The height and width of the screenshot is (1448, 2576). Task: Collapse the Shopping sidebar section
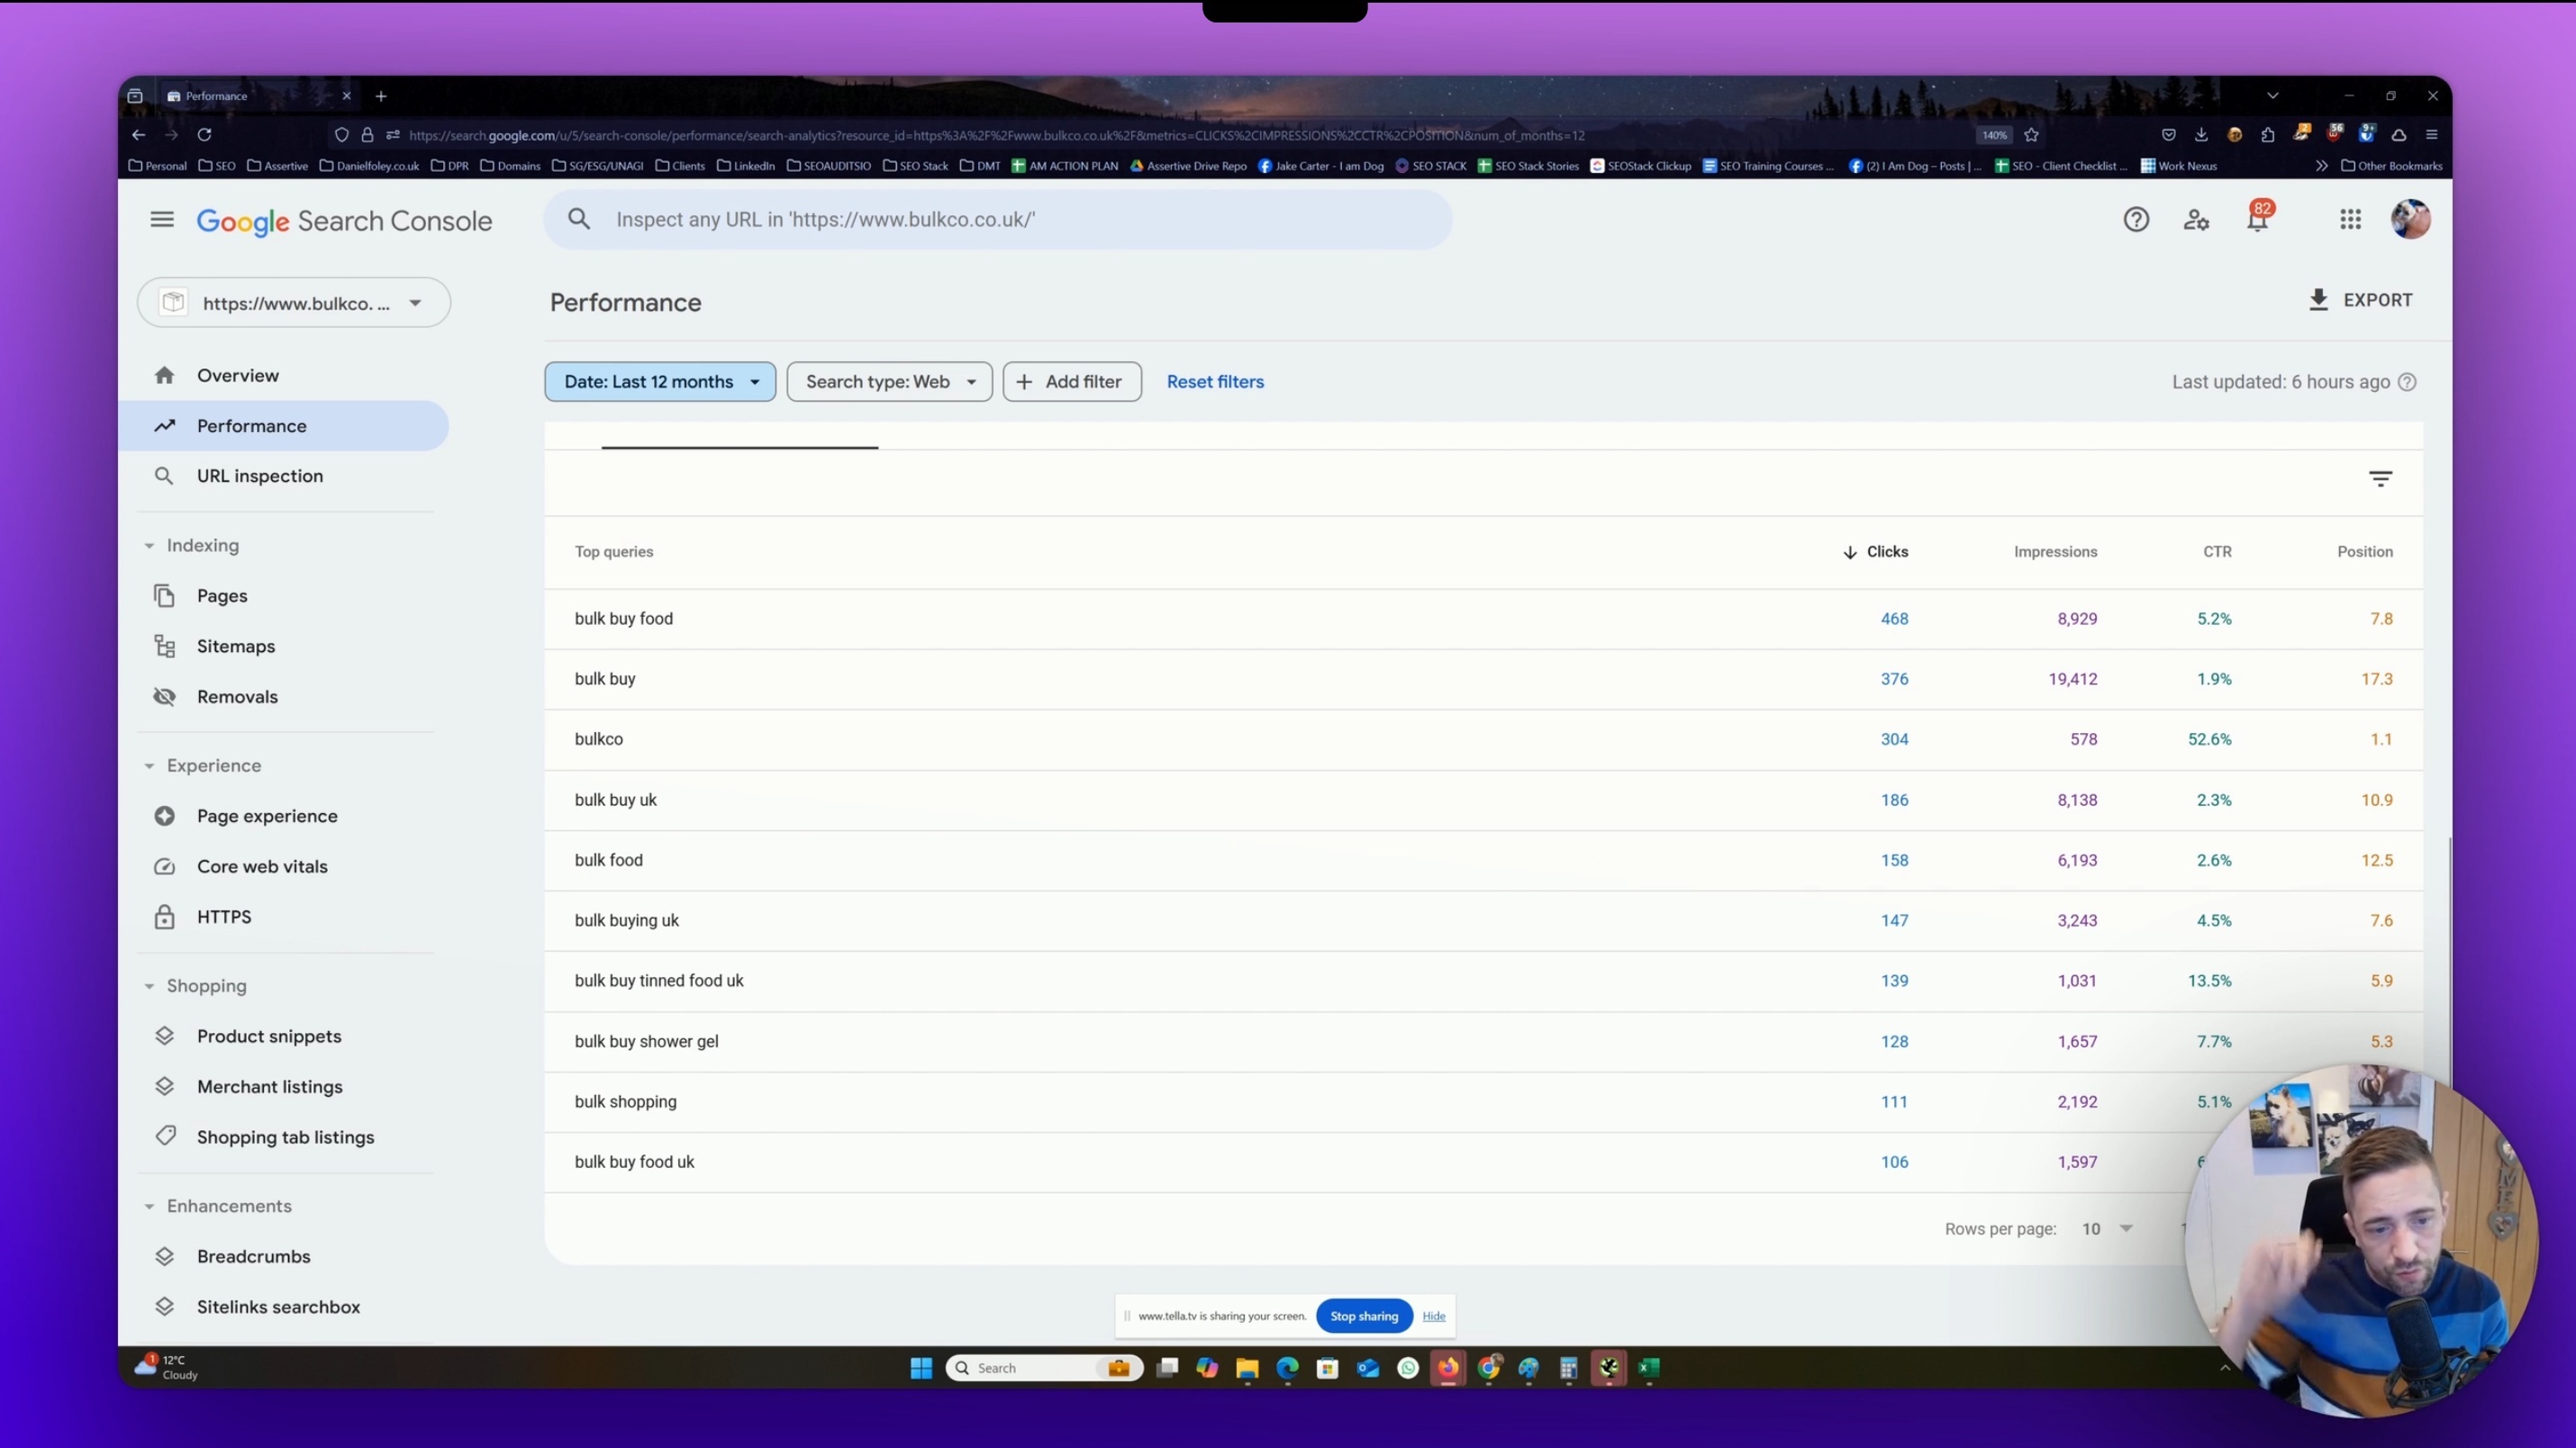pos(150,985)
